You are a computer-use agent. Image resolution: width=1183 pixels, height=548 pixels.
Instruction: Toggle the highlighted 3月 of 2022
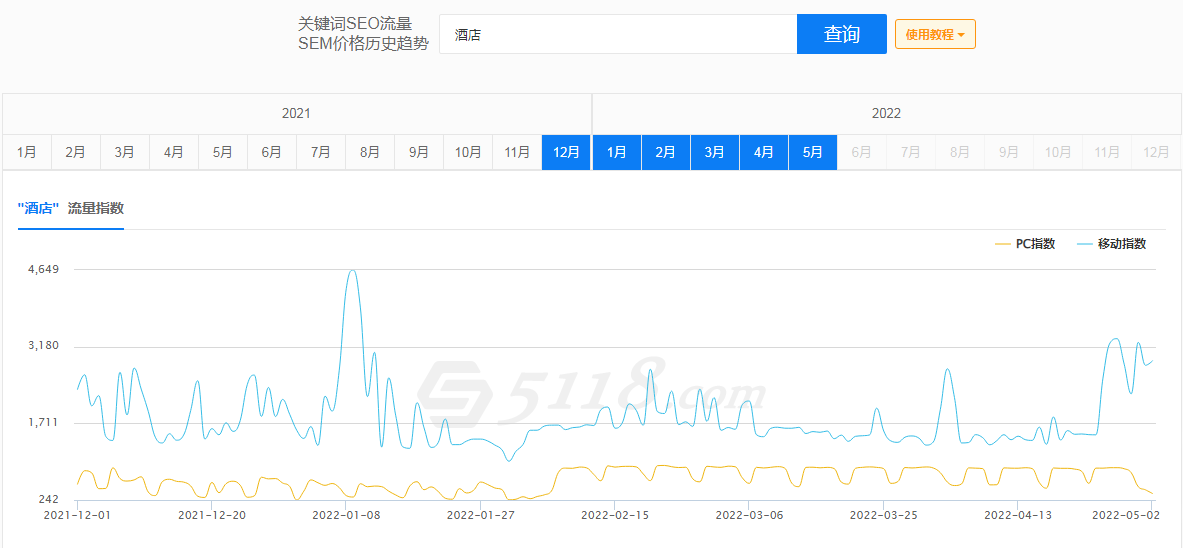click(715, 152)
